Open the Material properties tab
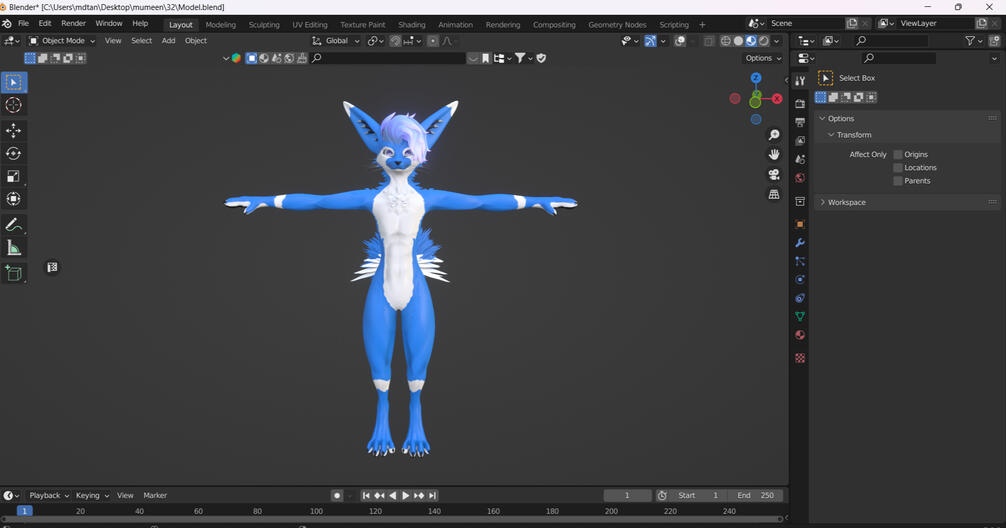Screen dimensions: 1006x528 (800, 335)
